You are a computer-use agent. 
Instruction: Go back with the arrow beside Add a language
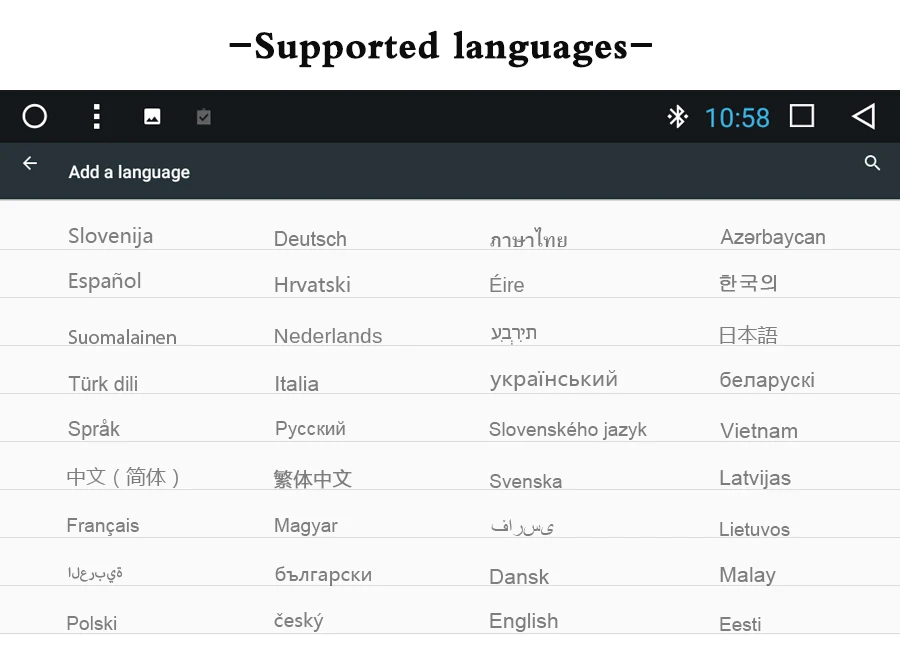[30, 164]
